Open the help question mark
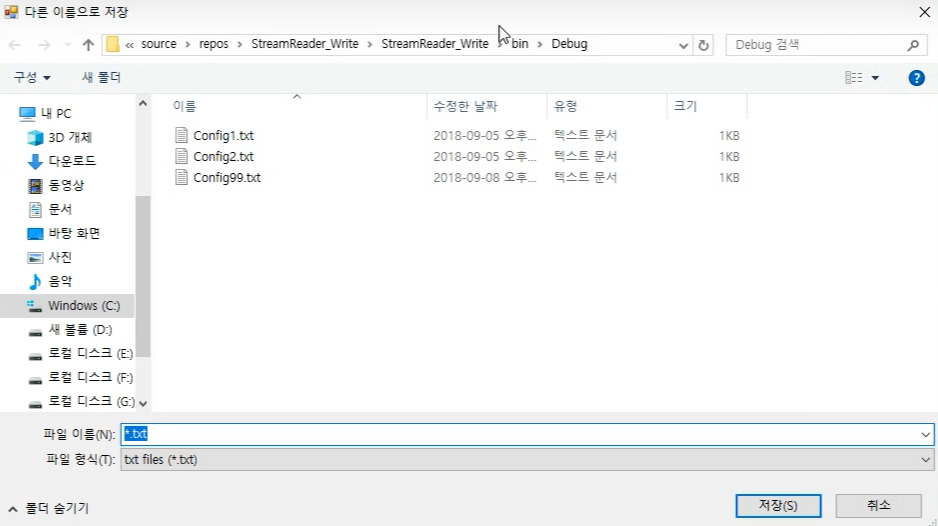This screenshot has height=526, width=938. tap(916, 78)
